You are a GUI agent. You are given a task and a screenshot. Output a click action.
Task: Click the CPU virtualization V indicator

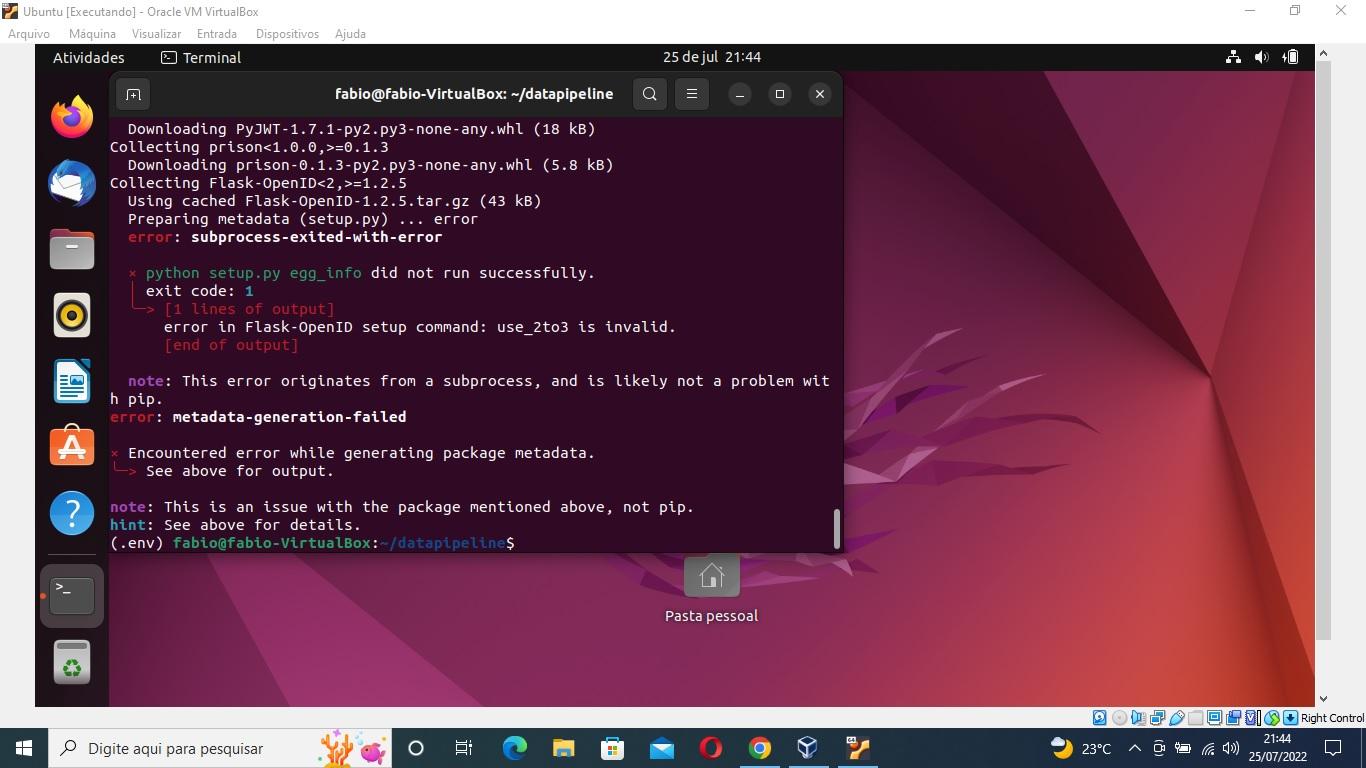tap(1252, 718)
